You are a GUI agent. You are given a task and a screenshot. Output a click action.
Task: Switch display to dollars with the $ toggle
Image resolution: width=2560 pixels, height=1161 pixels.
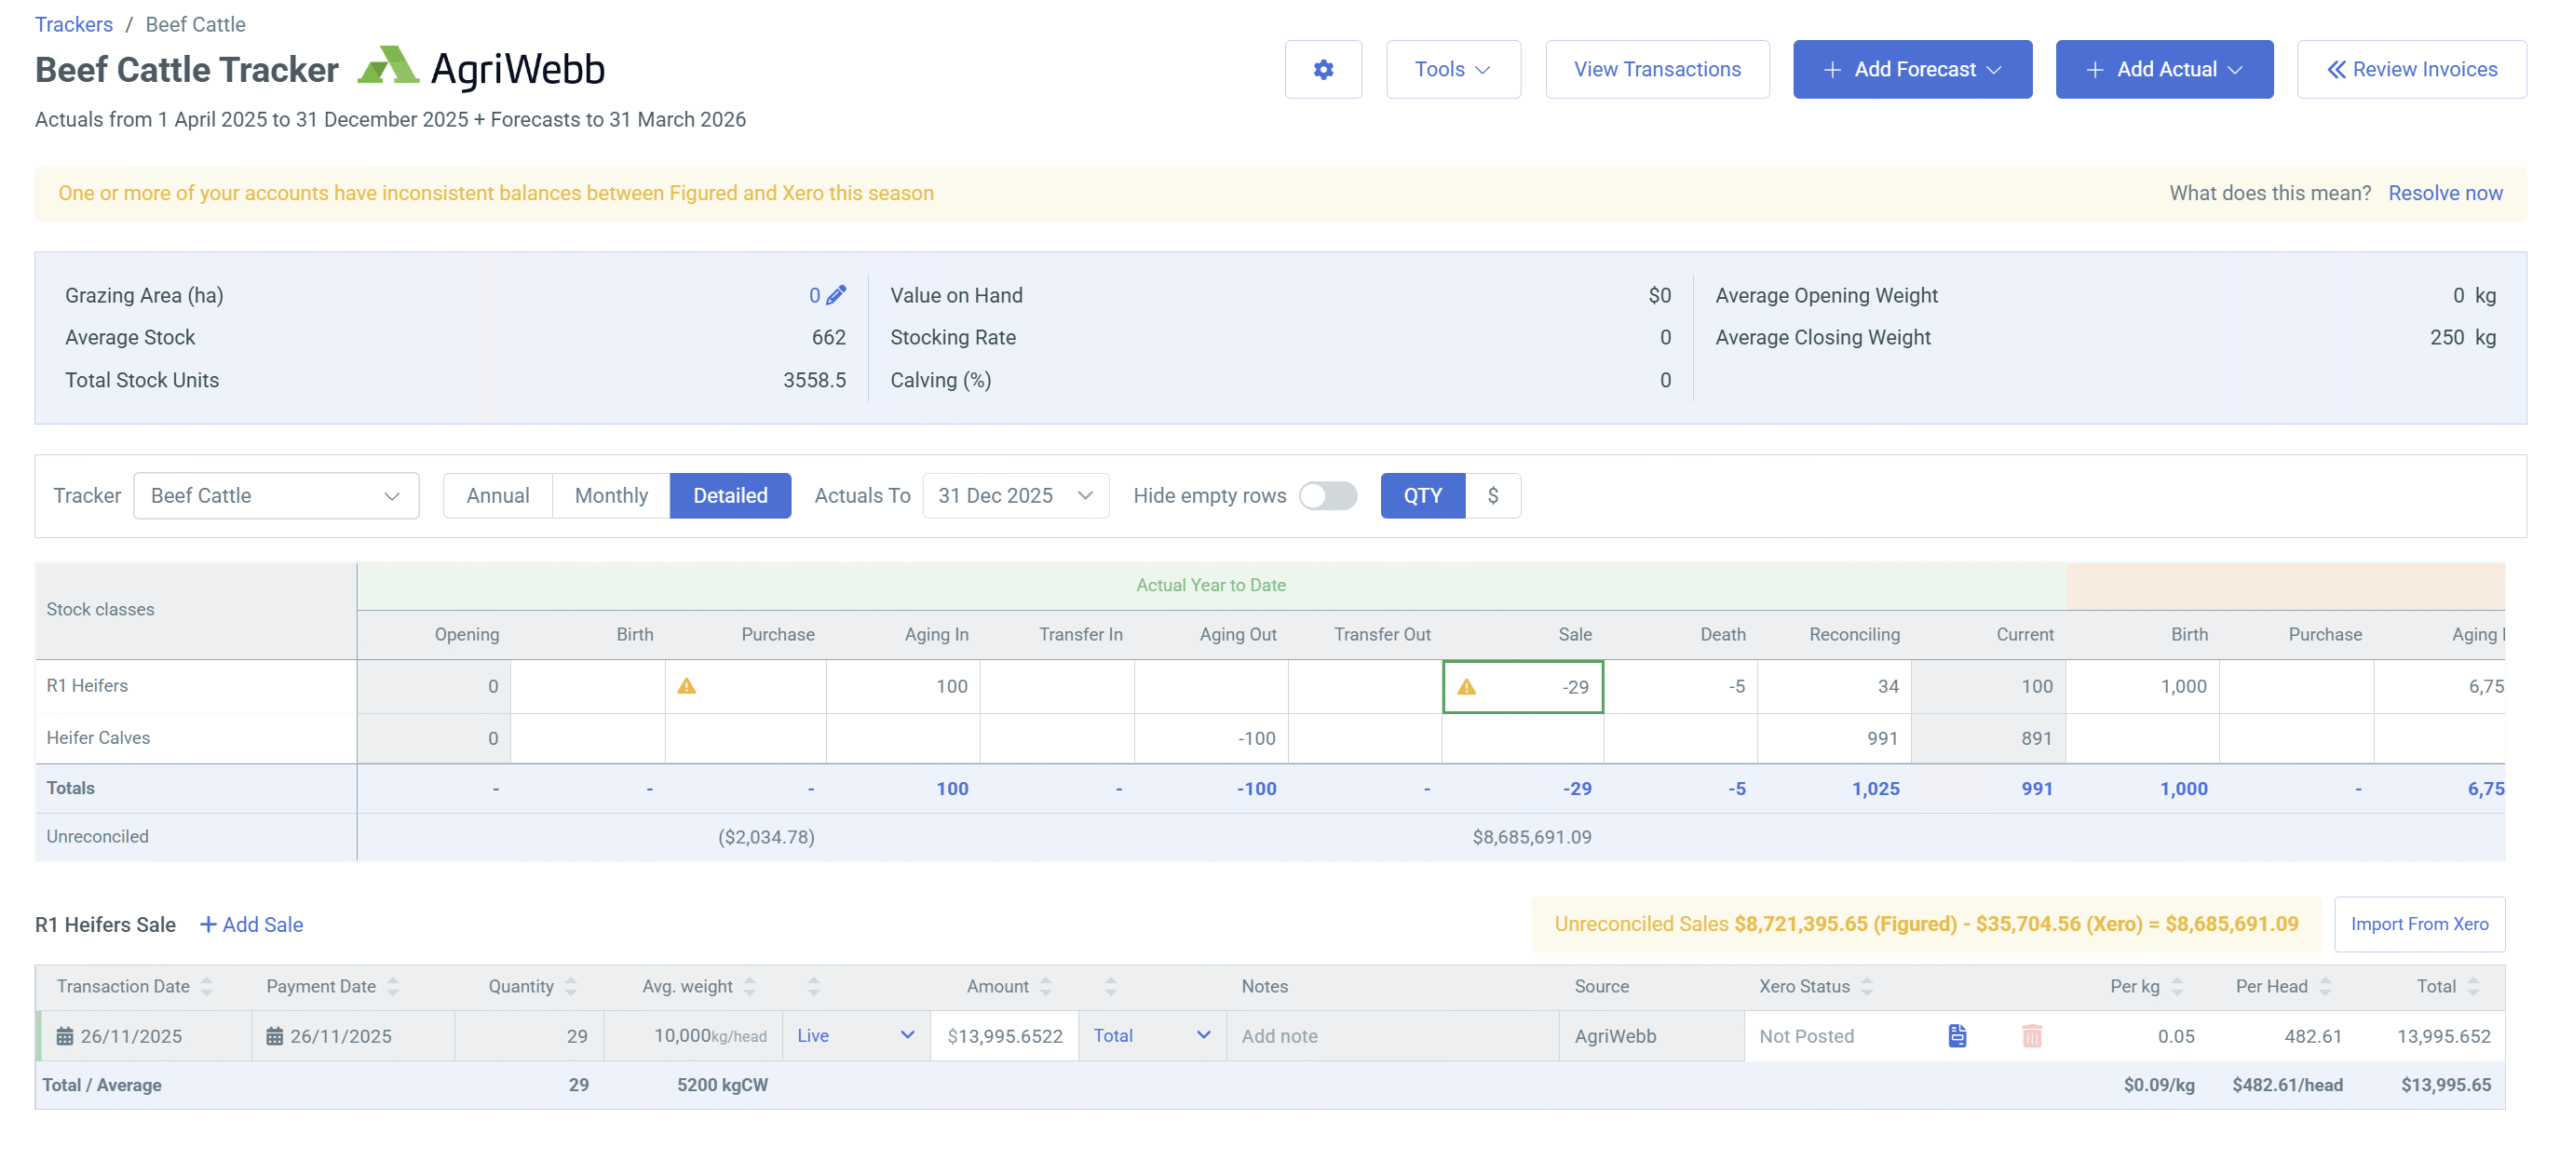coord(1493,495)
